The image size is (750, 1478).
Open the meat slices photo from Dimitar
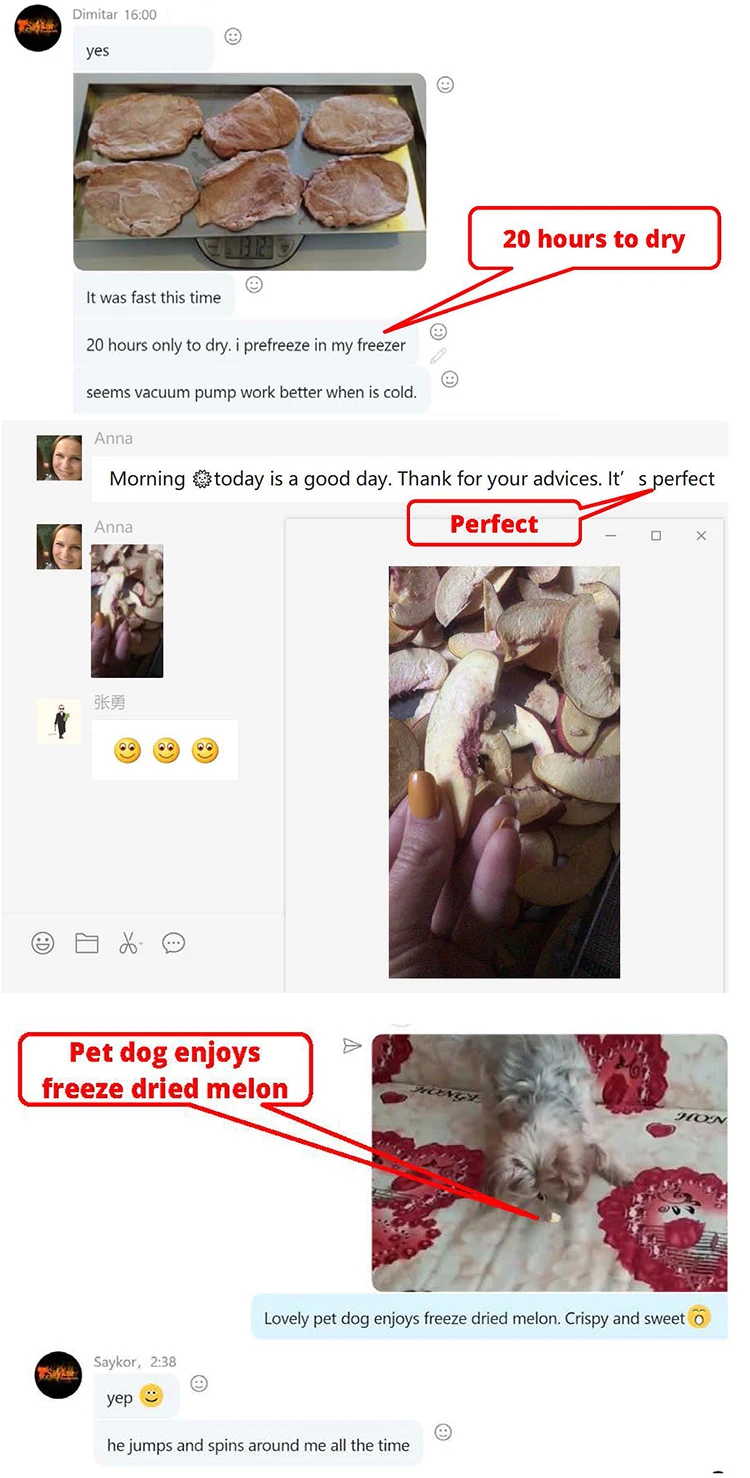tap(250, 171)
